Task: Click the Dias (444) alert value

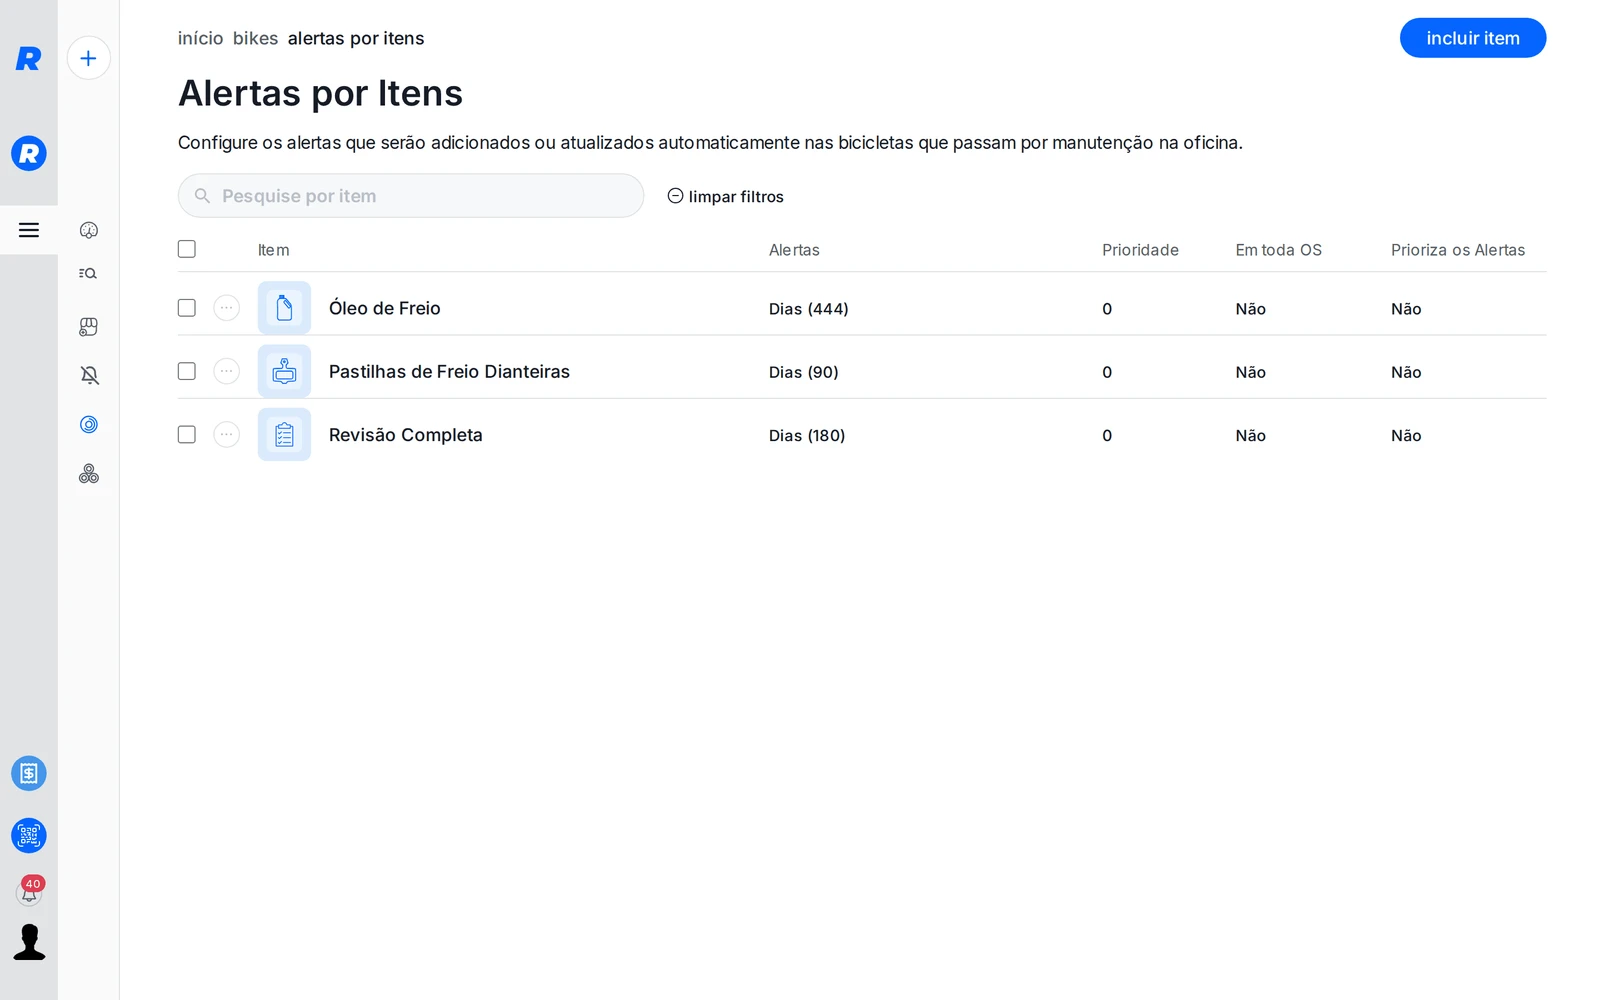Action: point(809,309)
